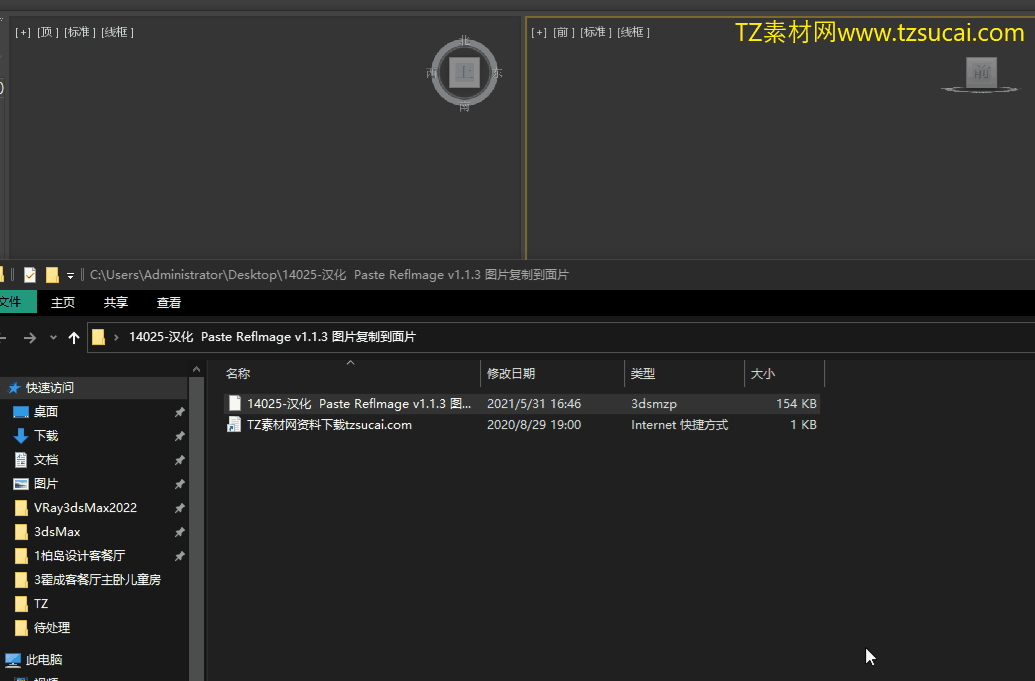
Task: Open the [线框] menu in top viewport
Action: (x=117, y=32)
